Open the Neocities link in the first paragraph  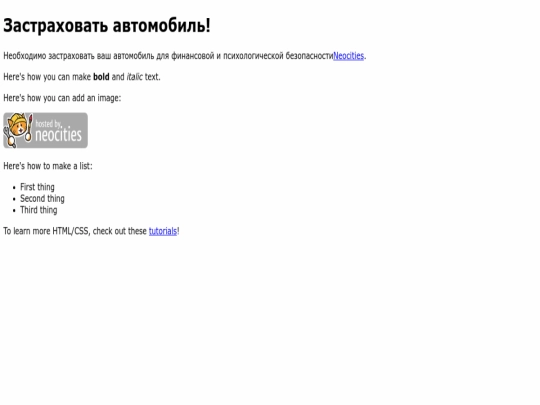pyautogui.click(x=348, y=56)
